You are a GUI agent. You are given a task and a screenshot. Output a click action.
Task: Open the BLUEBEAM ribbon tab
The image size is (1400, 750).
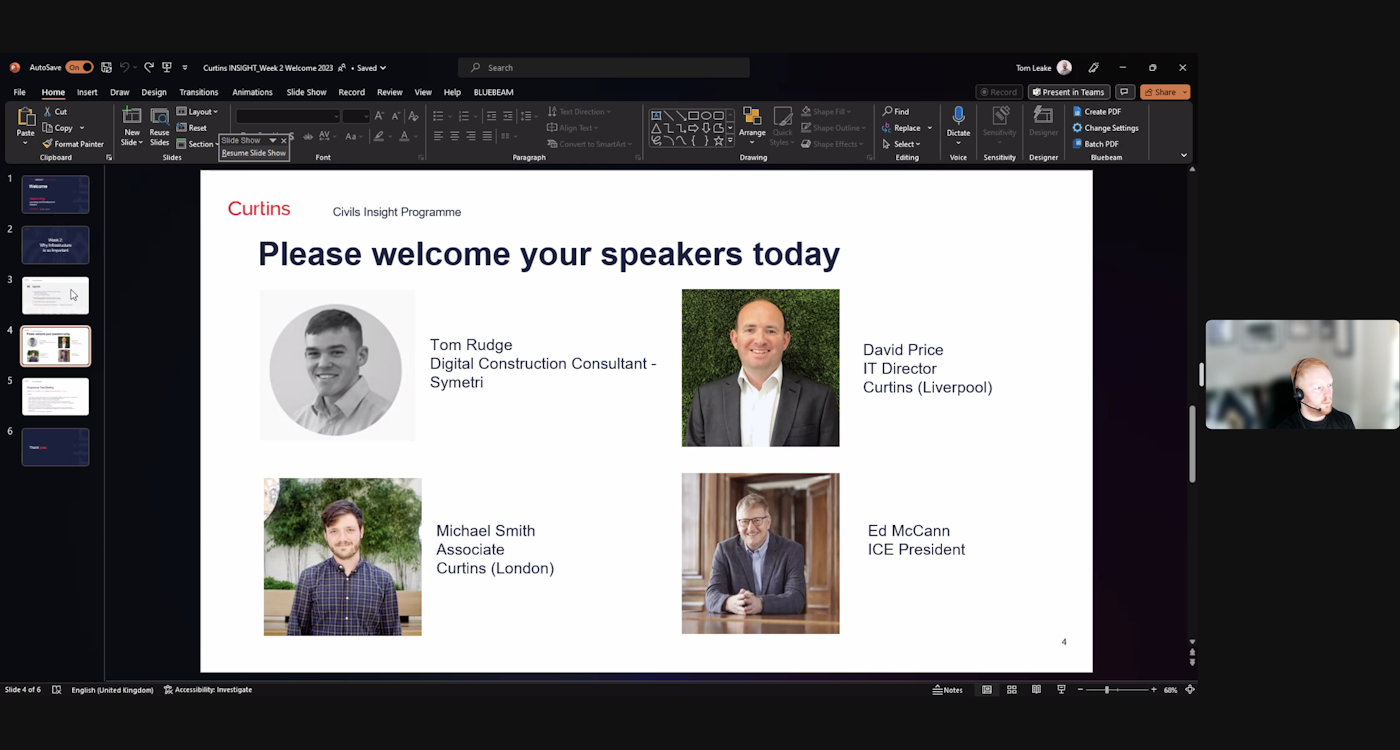(x=493, y=92)
